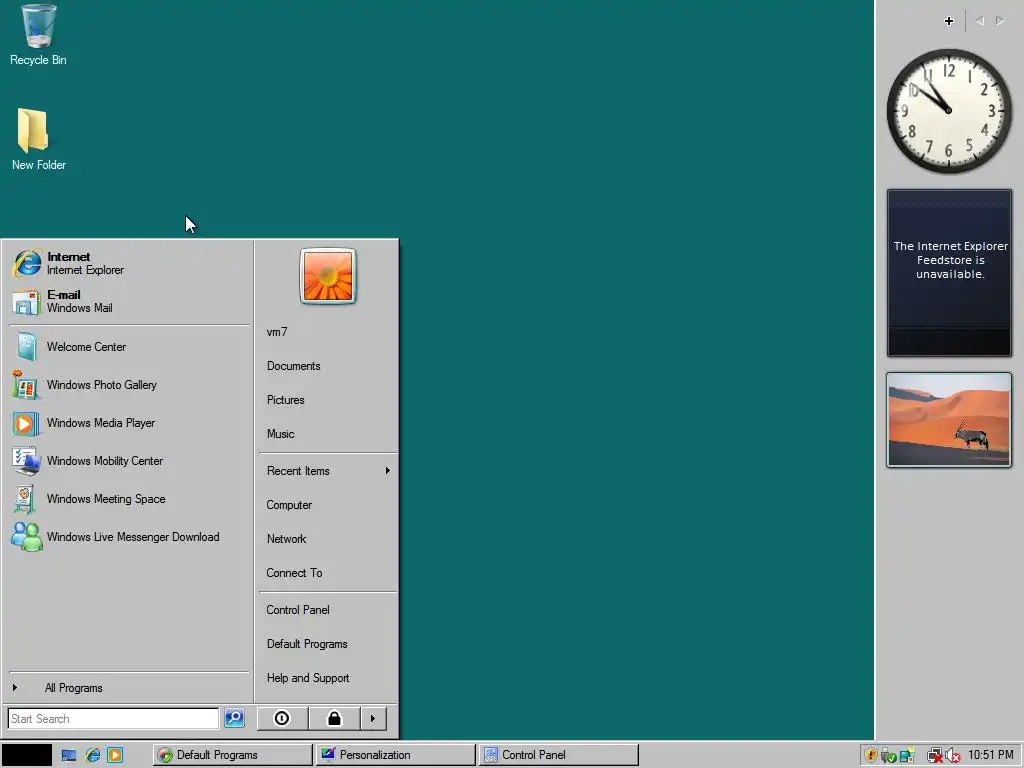Click the Start button on taskbar
Screen dimensions: 1024x768
(x=26, y=755)
